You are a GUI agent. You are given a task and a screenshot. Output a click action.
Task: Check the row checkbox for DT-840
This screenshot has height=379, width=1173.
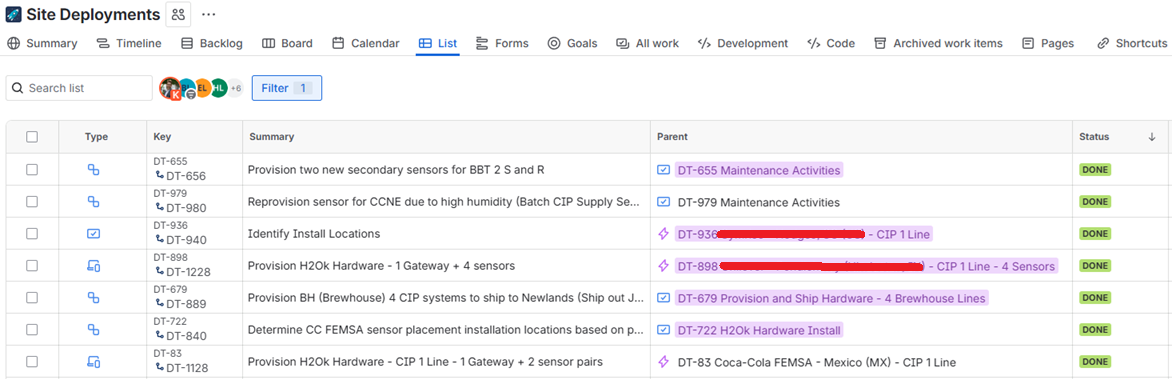(x=31, y=330)
